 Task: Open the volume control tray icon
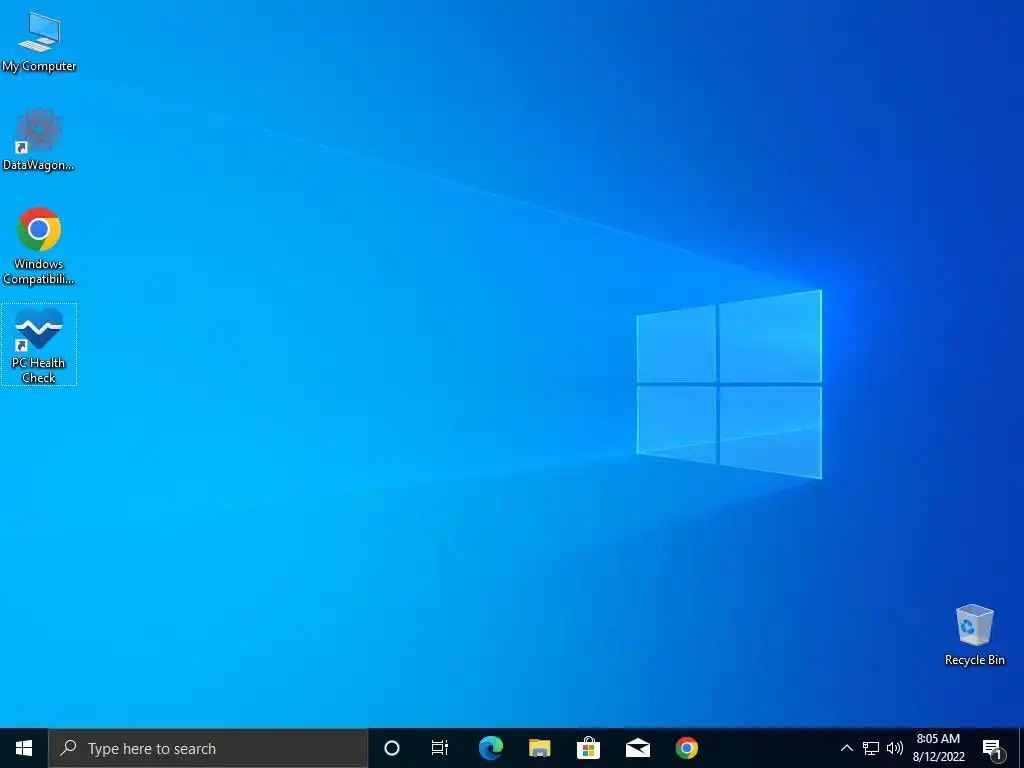895,748
